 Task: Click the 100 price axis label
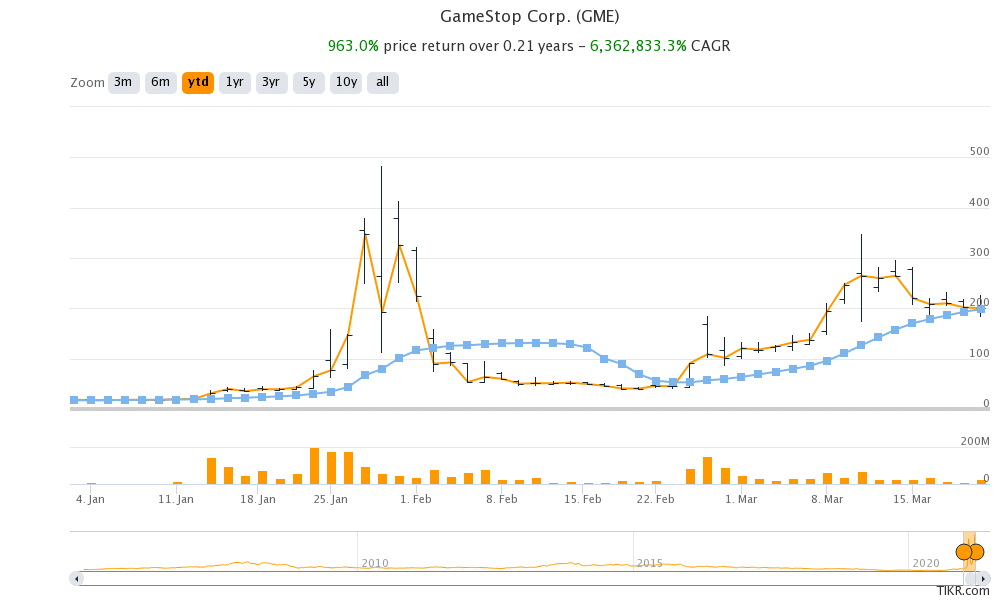[980, 353]
